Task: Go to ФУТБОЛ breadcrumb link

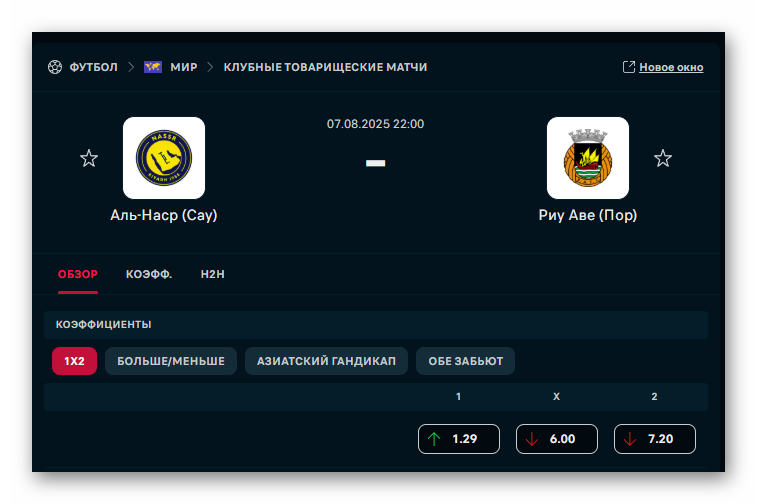Action: 94,67
